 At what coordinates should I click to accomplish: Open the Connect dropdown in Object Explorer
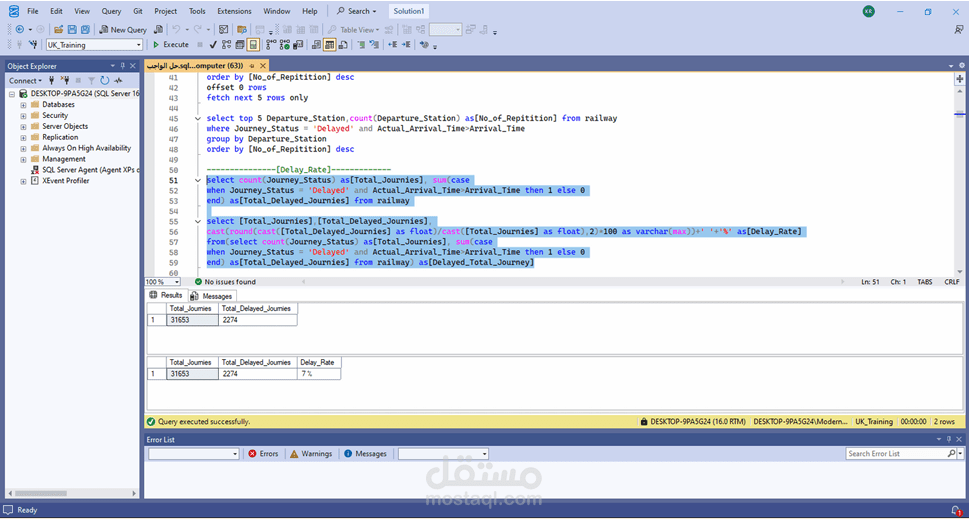pyautogui.click(x=25, y=80)
